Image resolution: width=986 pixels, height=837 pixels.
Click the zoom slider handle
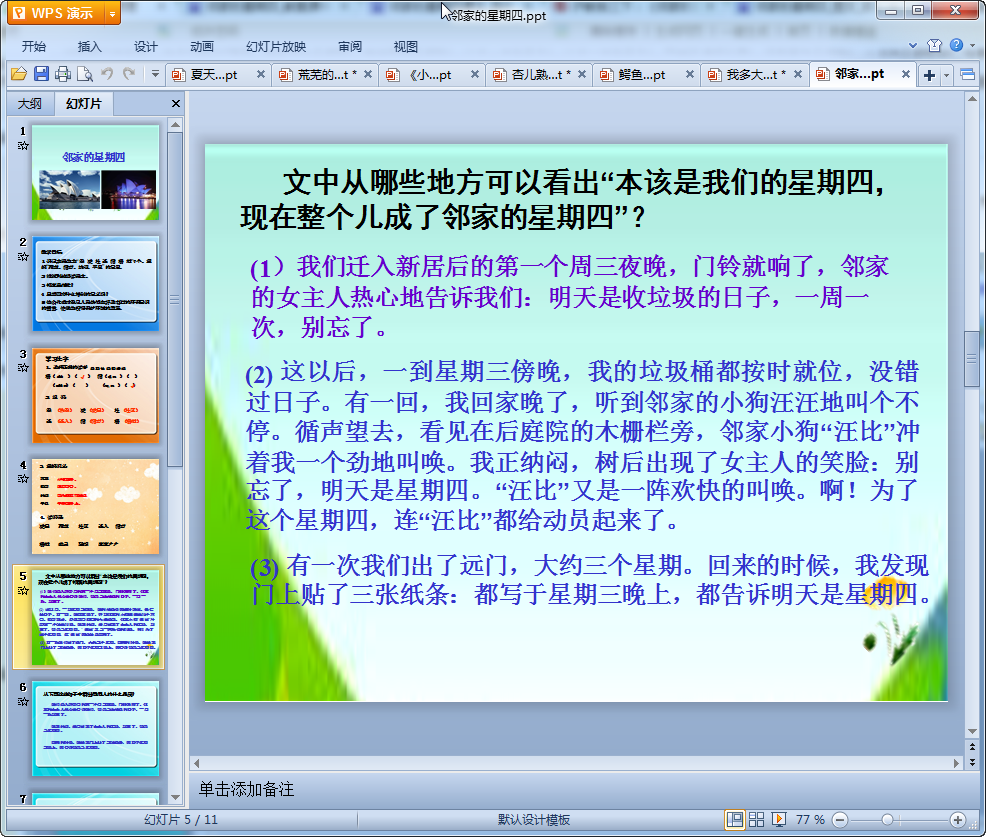point(887,820)
